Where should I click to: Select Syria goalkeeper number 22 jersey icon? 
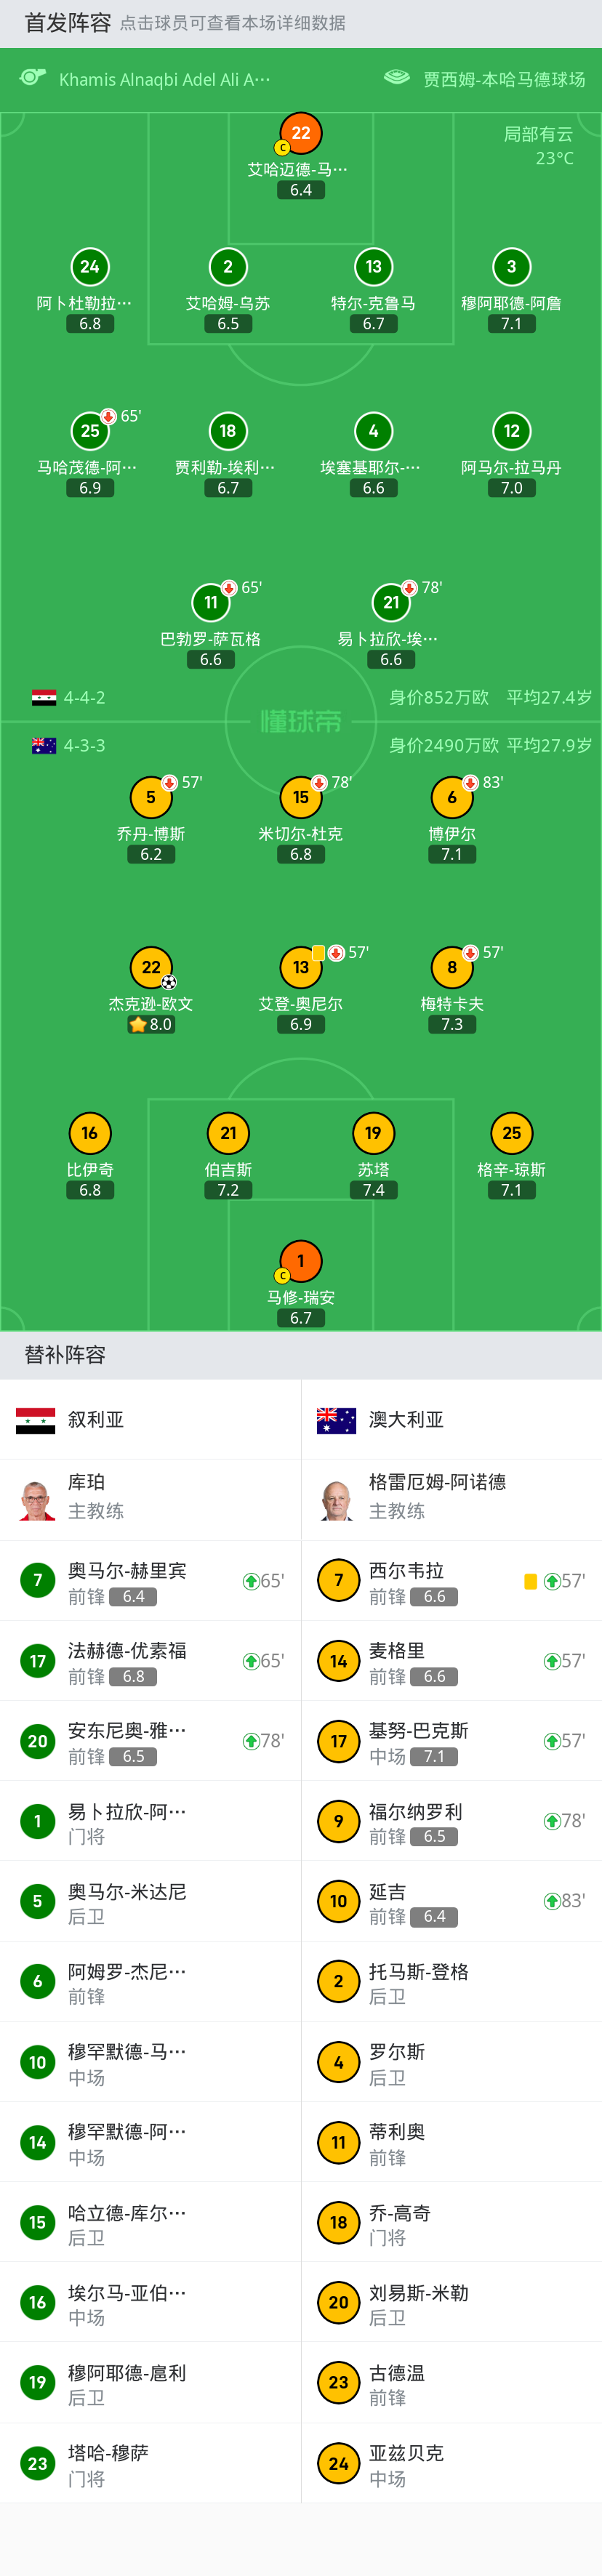(x=301, y=133)
